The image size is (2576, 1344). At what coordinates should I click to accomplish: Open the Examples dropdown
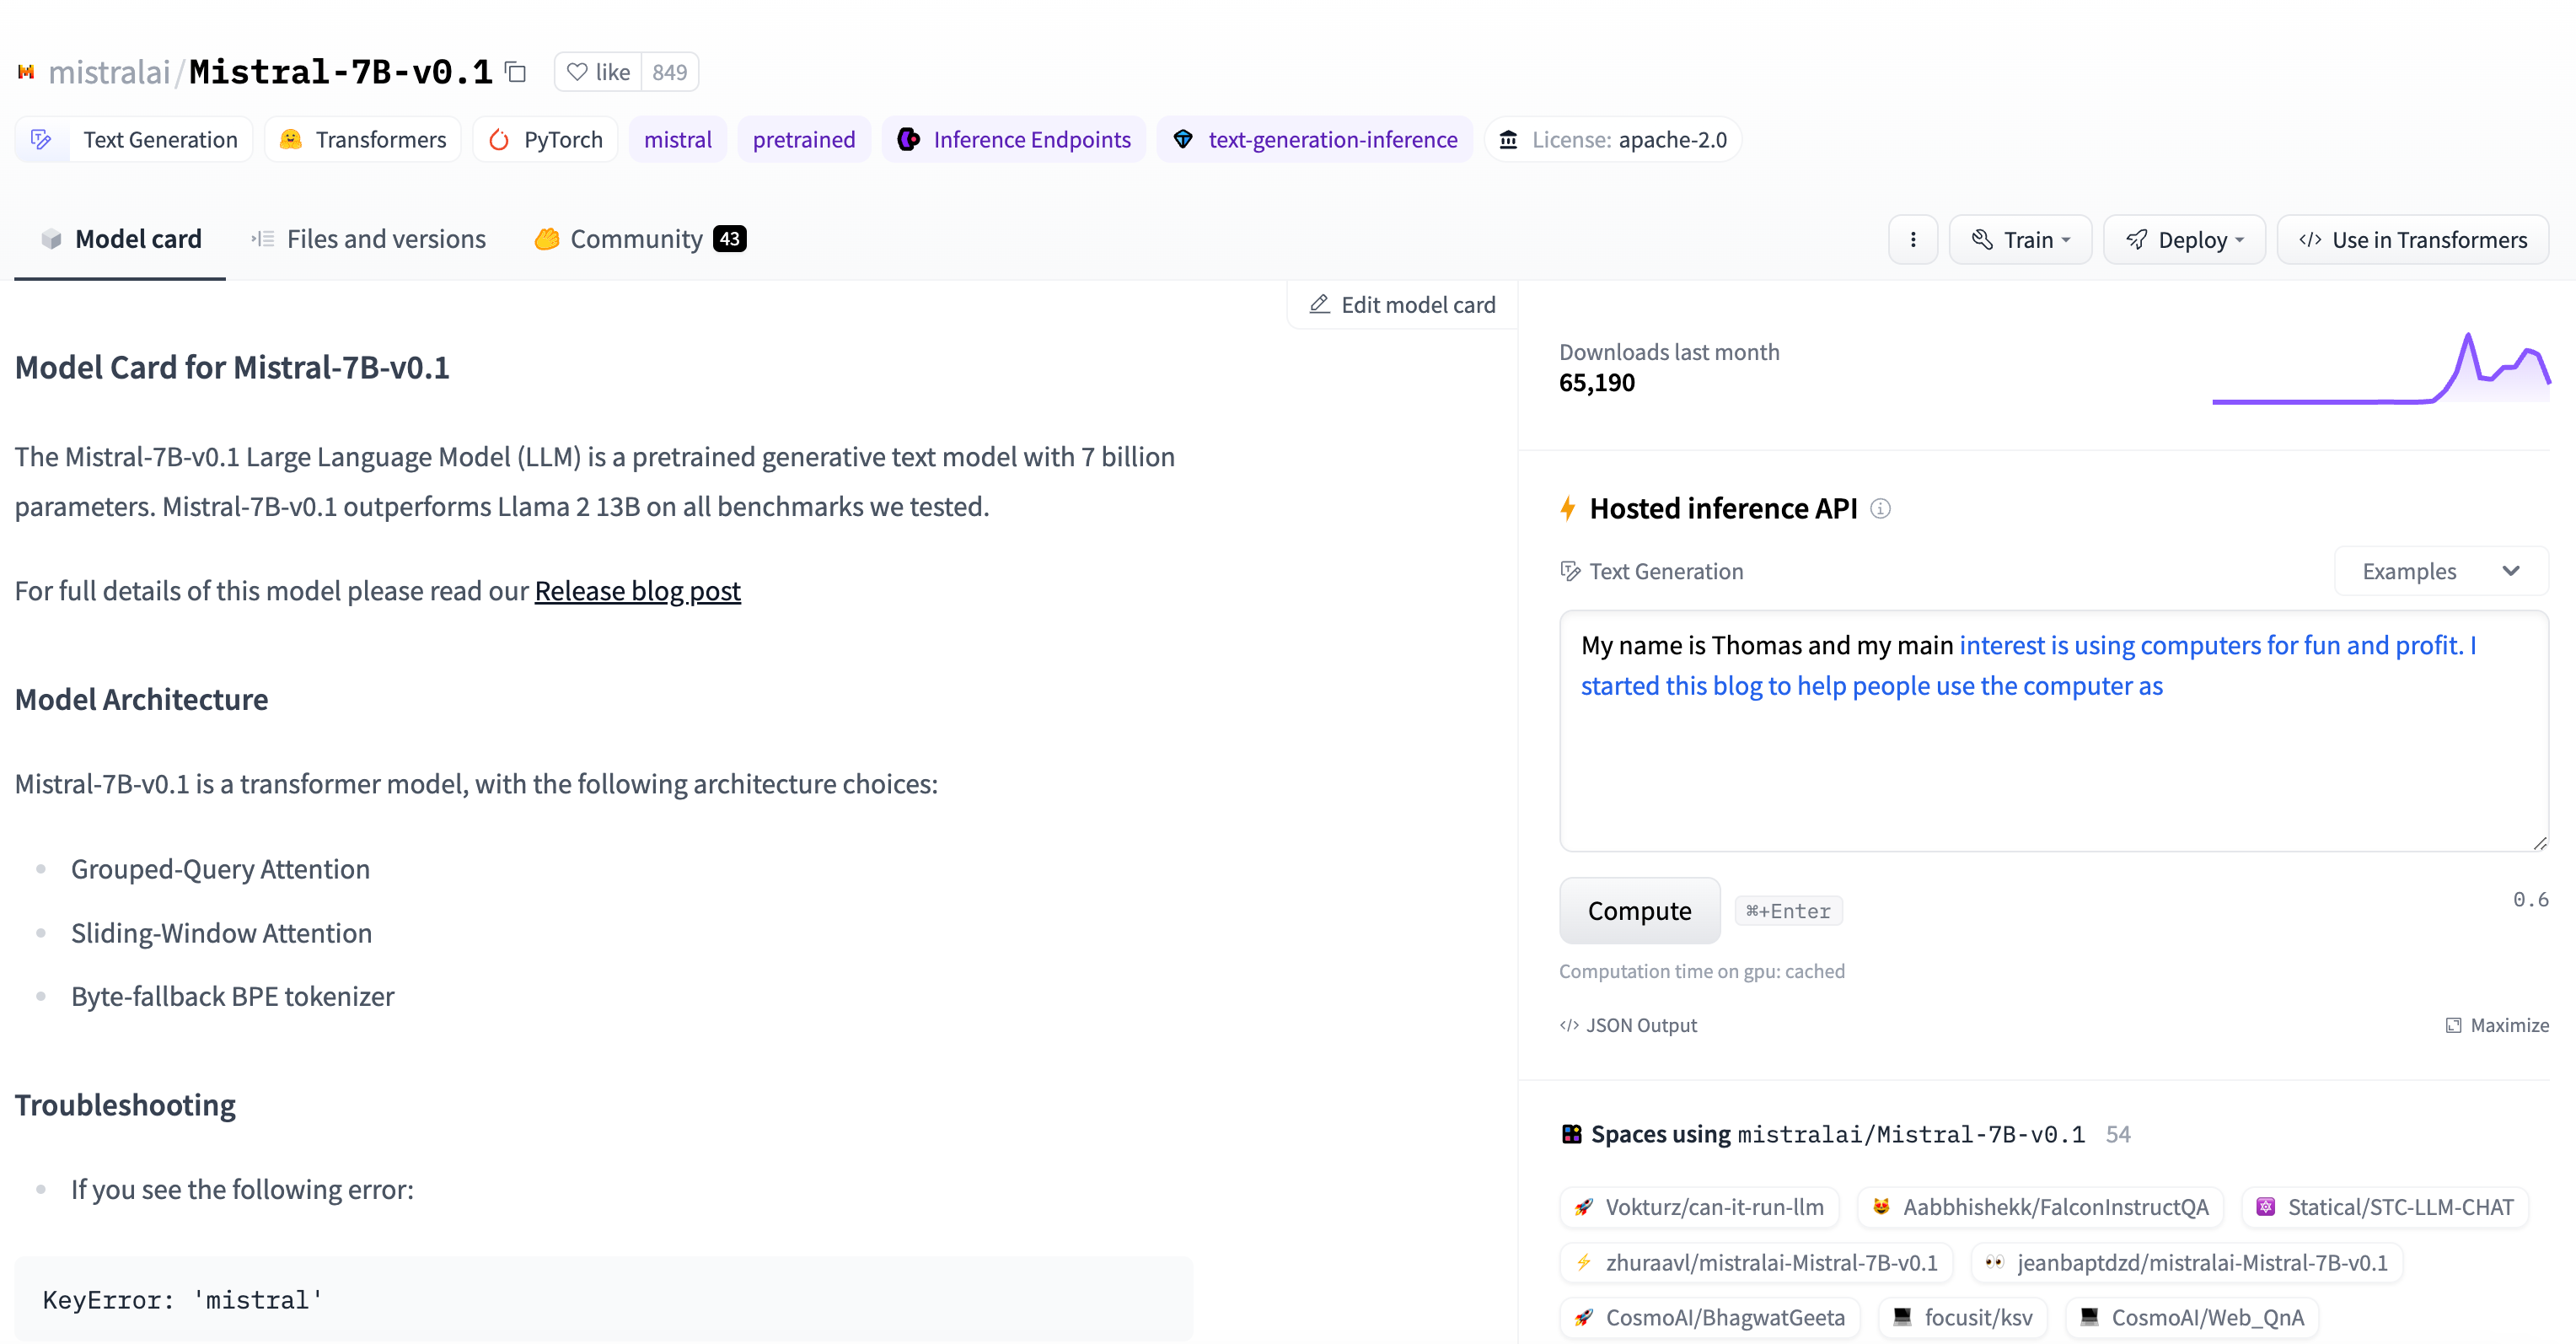coord(2440,571)
